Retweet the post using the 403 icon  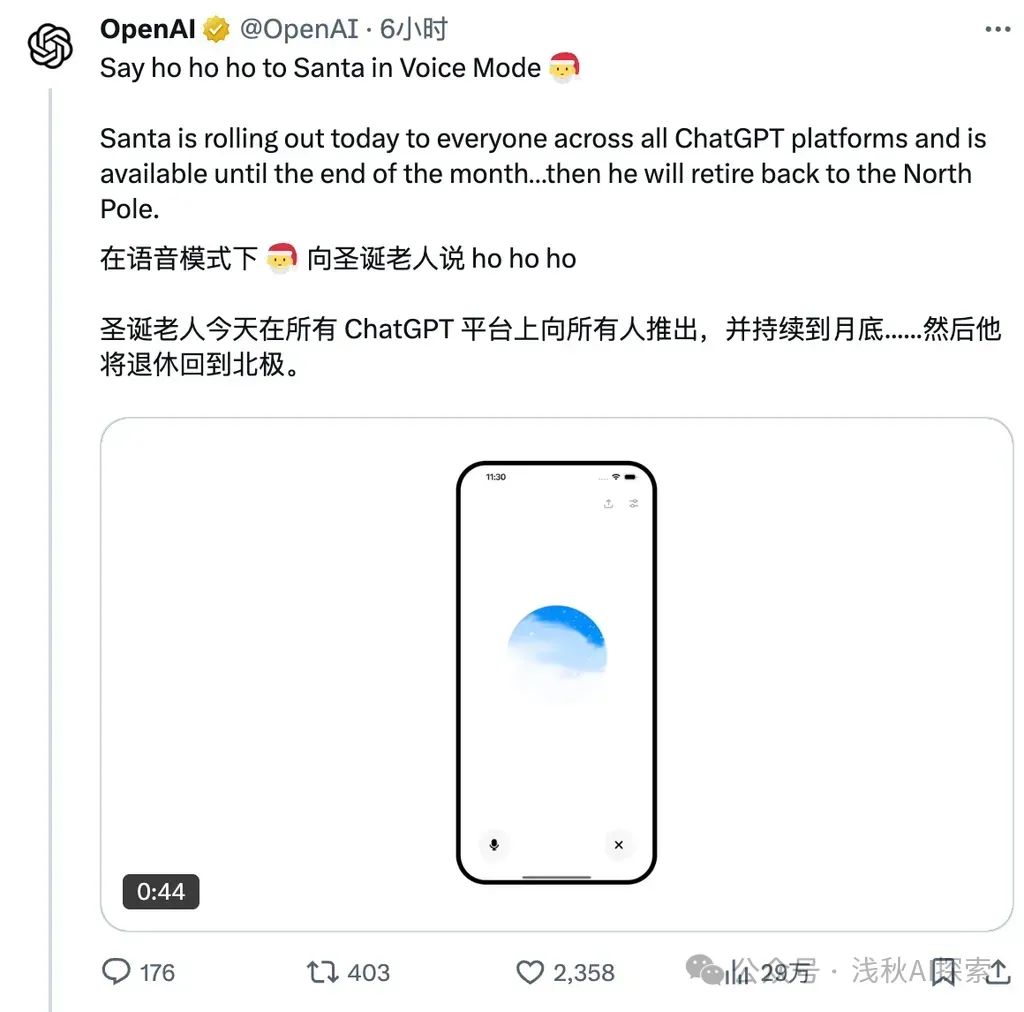(323, 972)
